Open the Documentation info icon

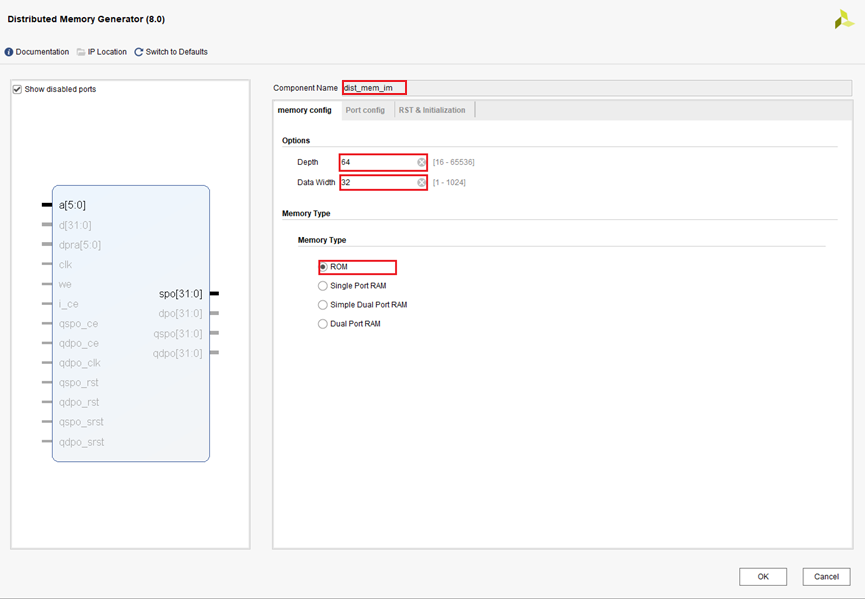coord(9,52)
